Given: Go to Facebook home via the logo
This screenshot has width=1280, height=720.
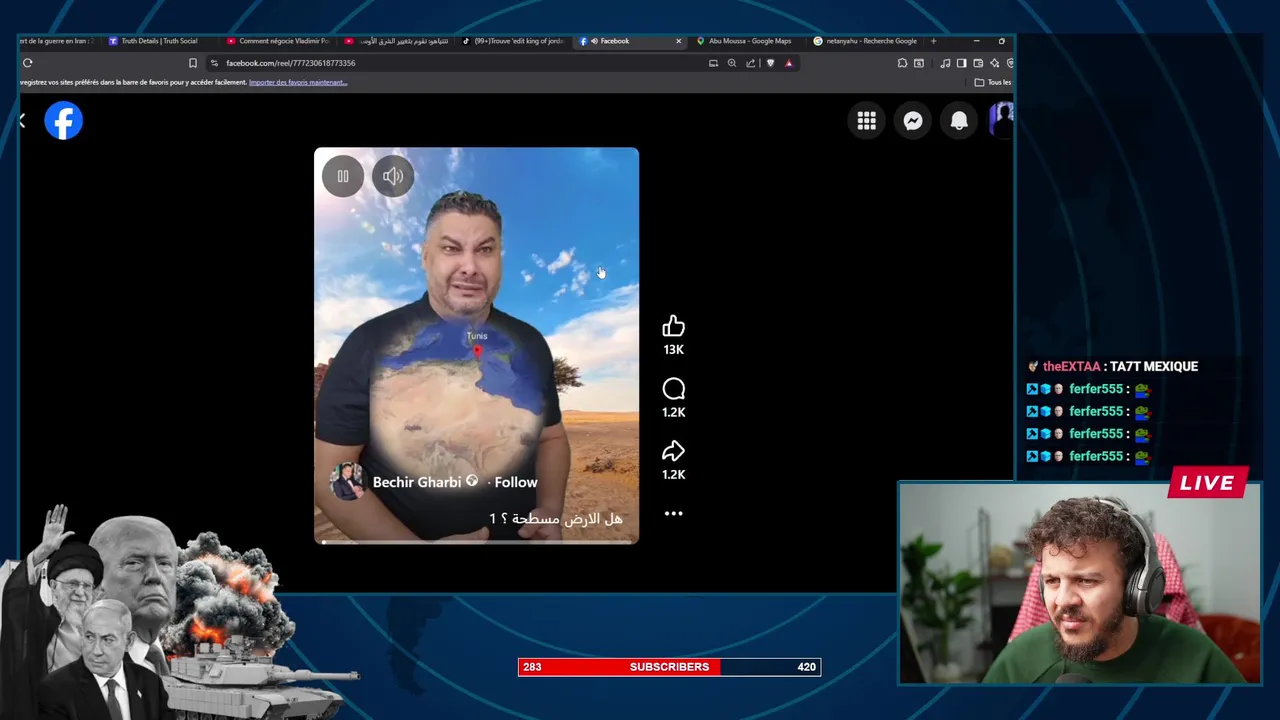Looking at the screenshot, I should coord(63,120).
